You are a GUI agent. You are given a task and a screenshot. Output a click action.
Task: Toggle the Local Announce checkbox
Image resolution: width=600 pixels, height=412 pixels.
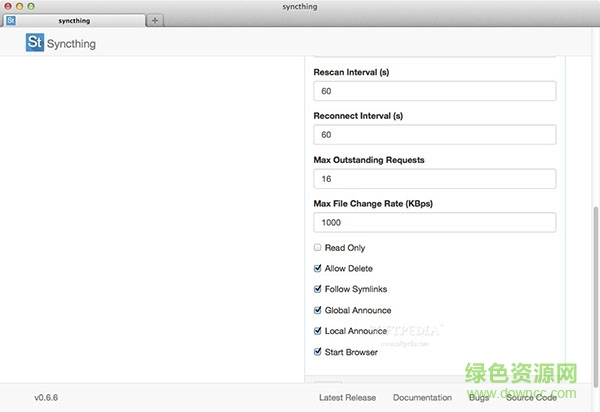[x=317, y=331]
